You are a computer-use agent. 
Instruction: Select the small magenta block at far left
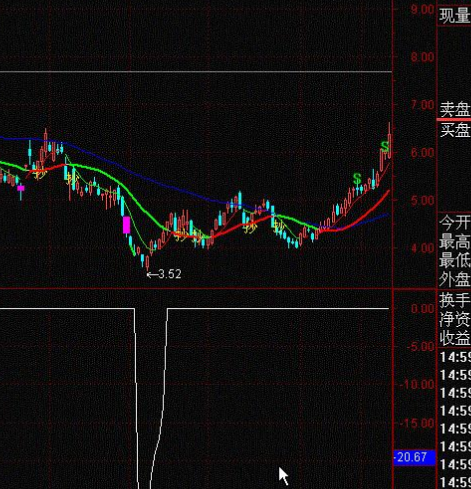click(x=21, y=188)
